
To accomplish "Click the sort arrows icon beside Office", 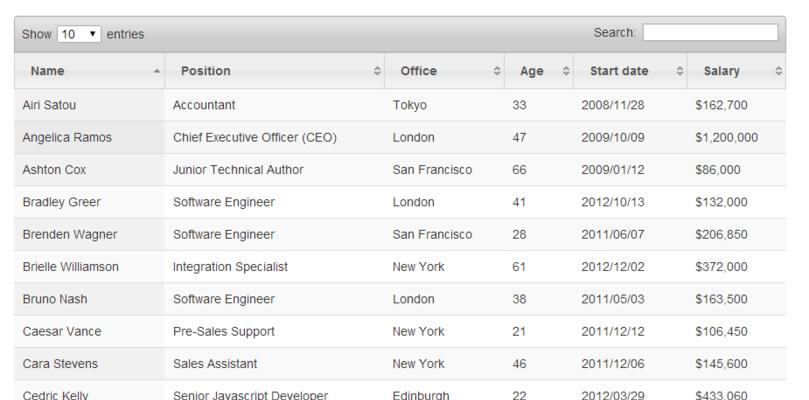I will point(497,71).
